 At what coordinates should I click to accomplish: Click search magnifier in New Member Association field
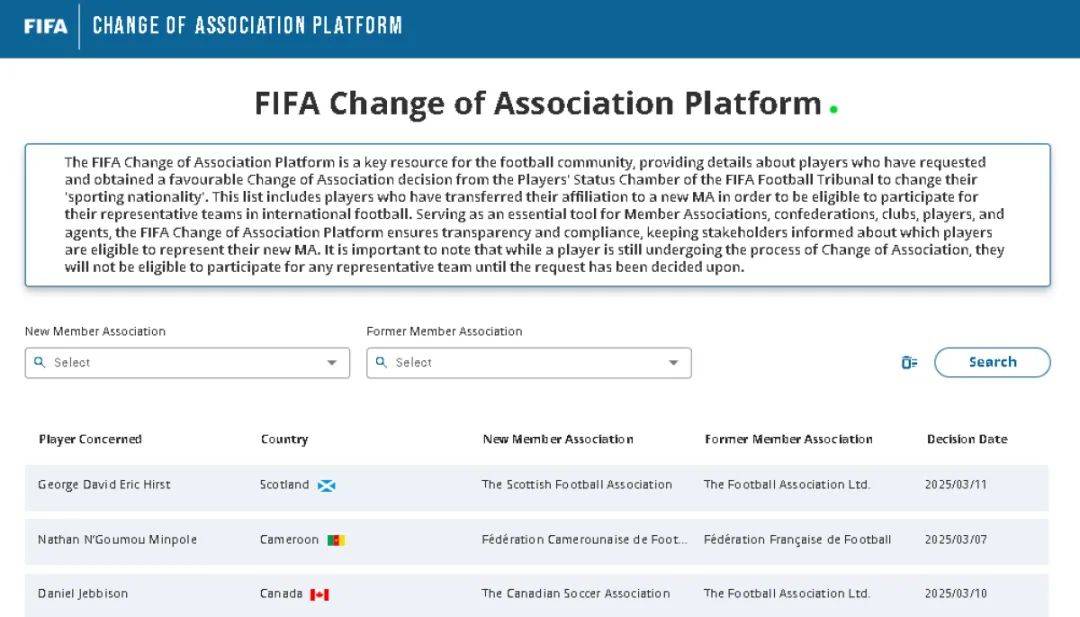[40, 362]
